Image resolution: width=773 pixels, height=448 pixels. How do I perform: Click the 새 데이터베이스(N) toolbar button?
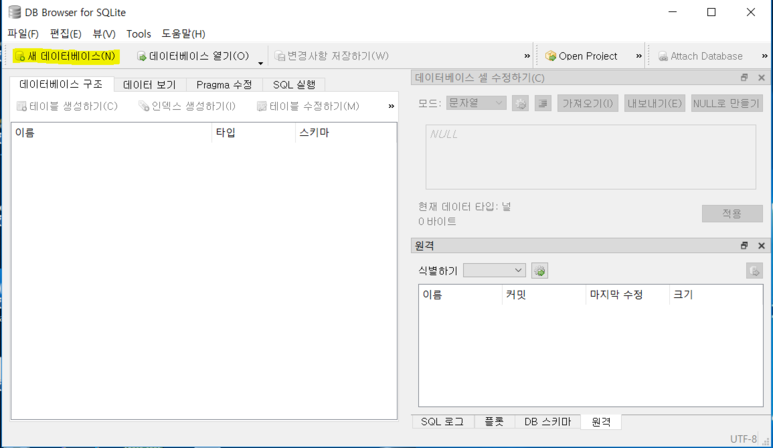click(x=65, y=56)
